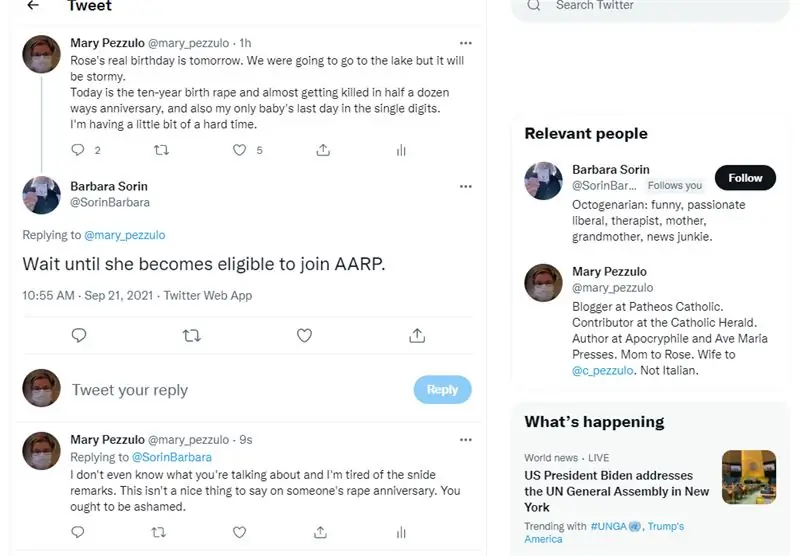Open more options on Barbara Sorin's tweet
Screen dimensions: 800x556
(x=465, y=187)
